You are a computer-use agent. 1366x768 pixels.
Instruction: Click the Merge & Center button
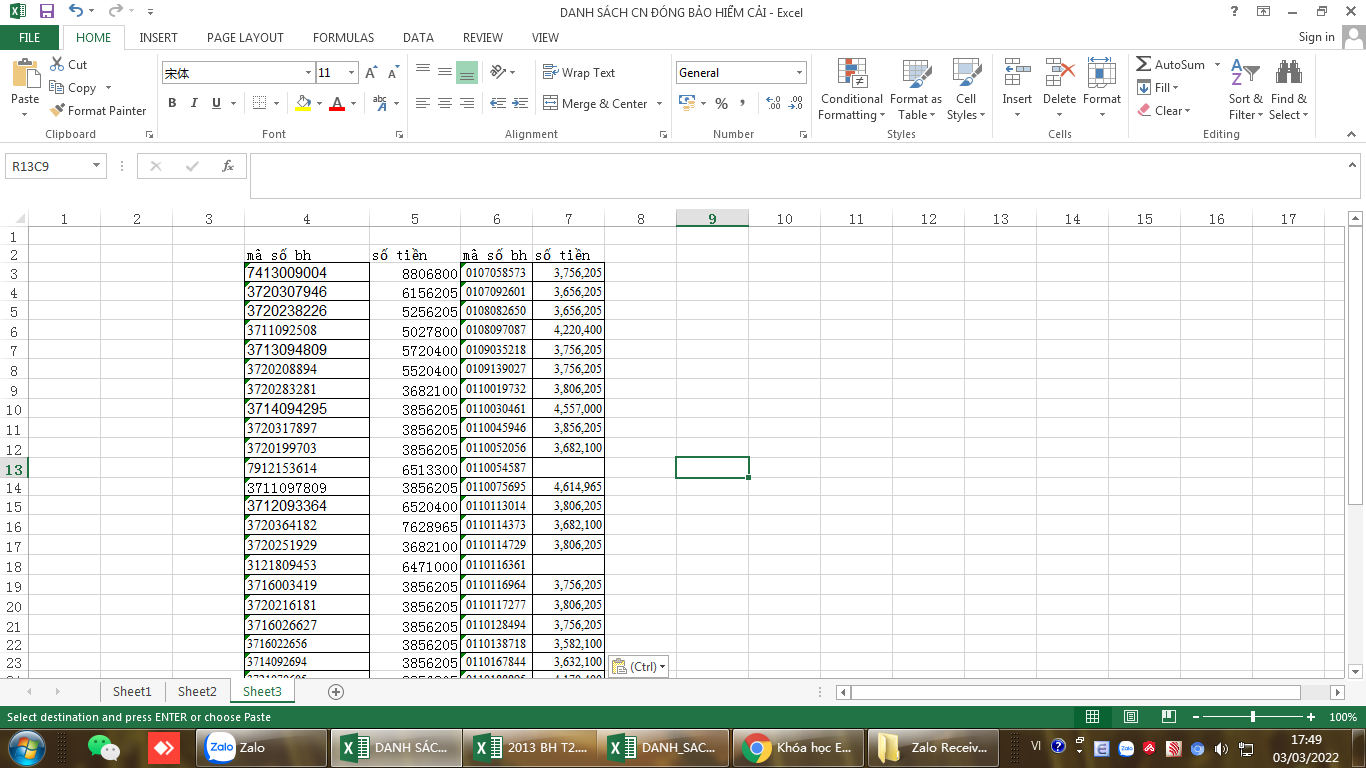595,103
